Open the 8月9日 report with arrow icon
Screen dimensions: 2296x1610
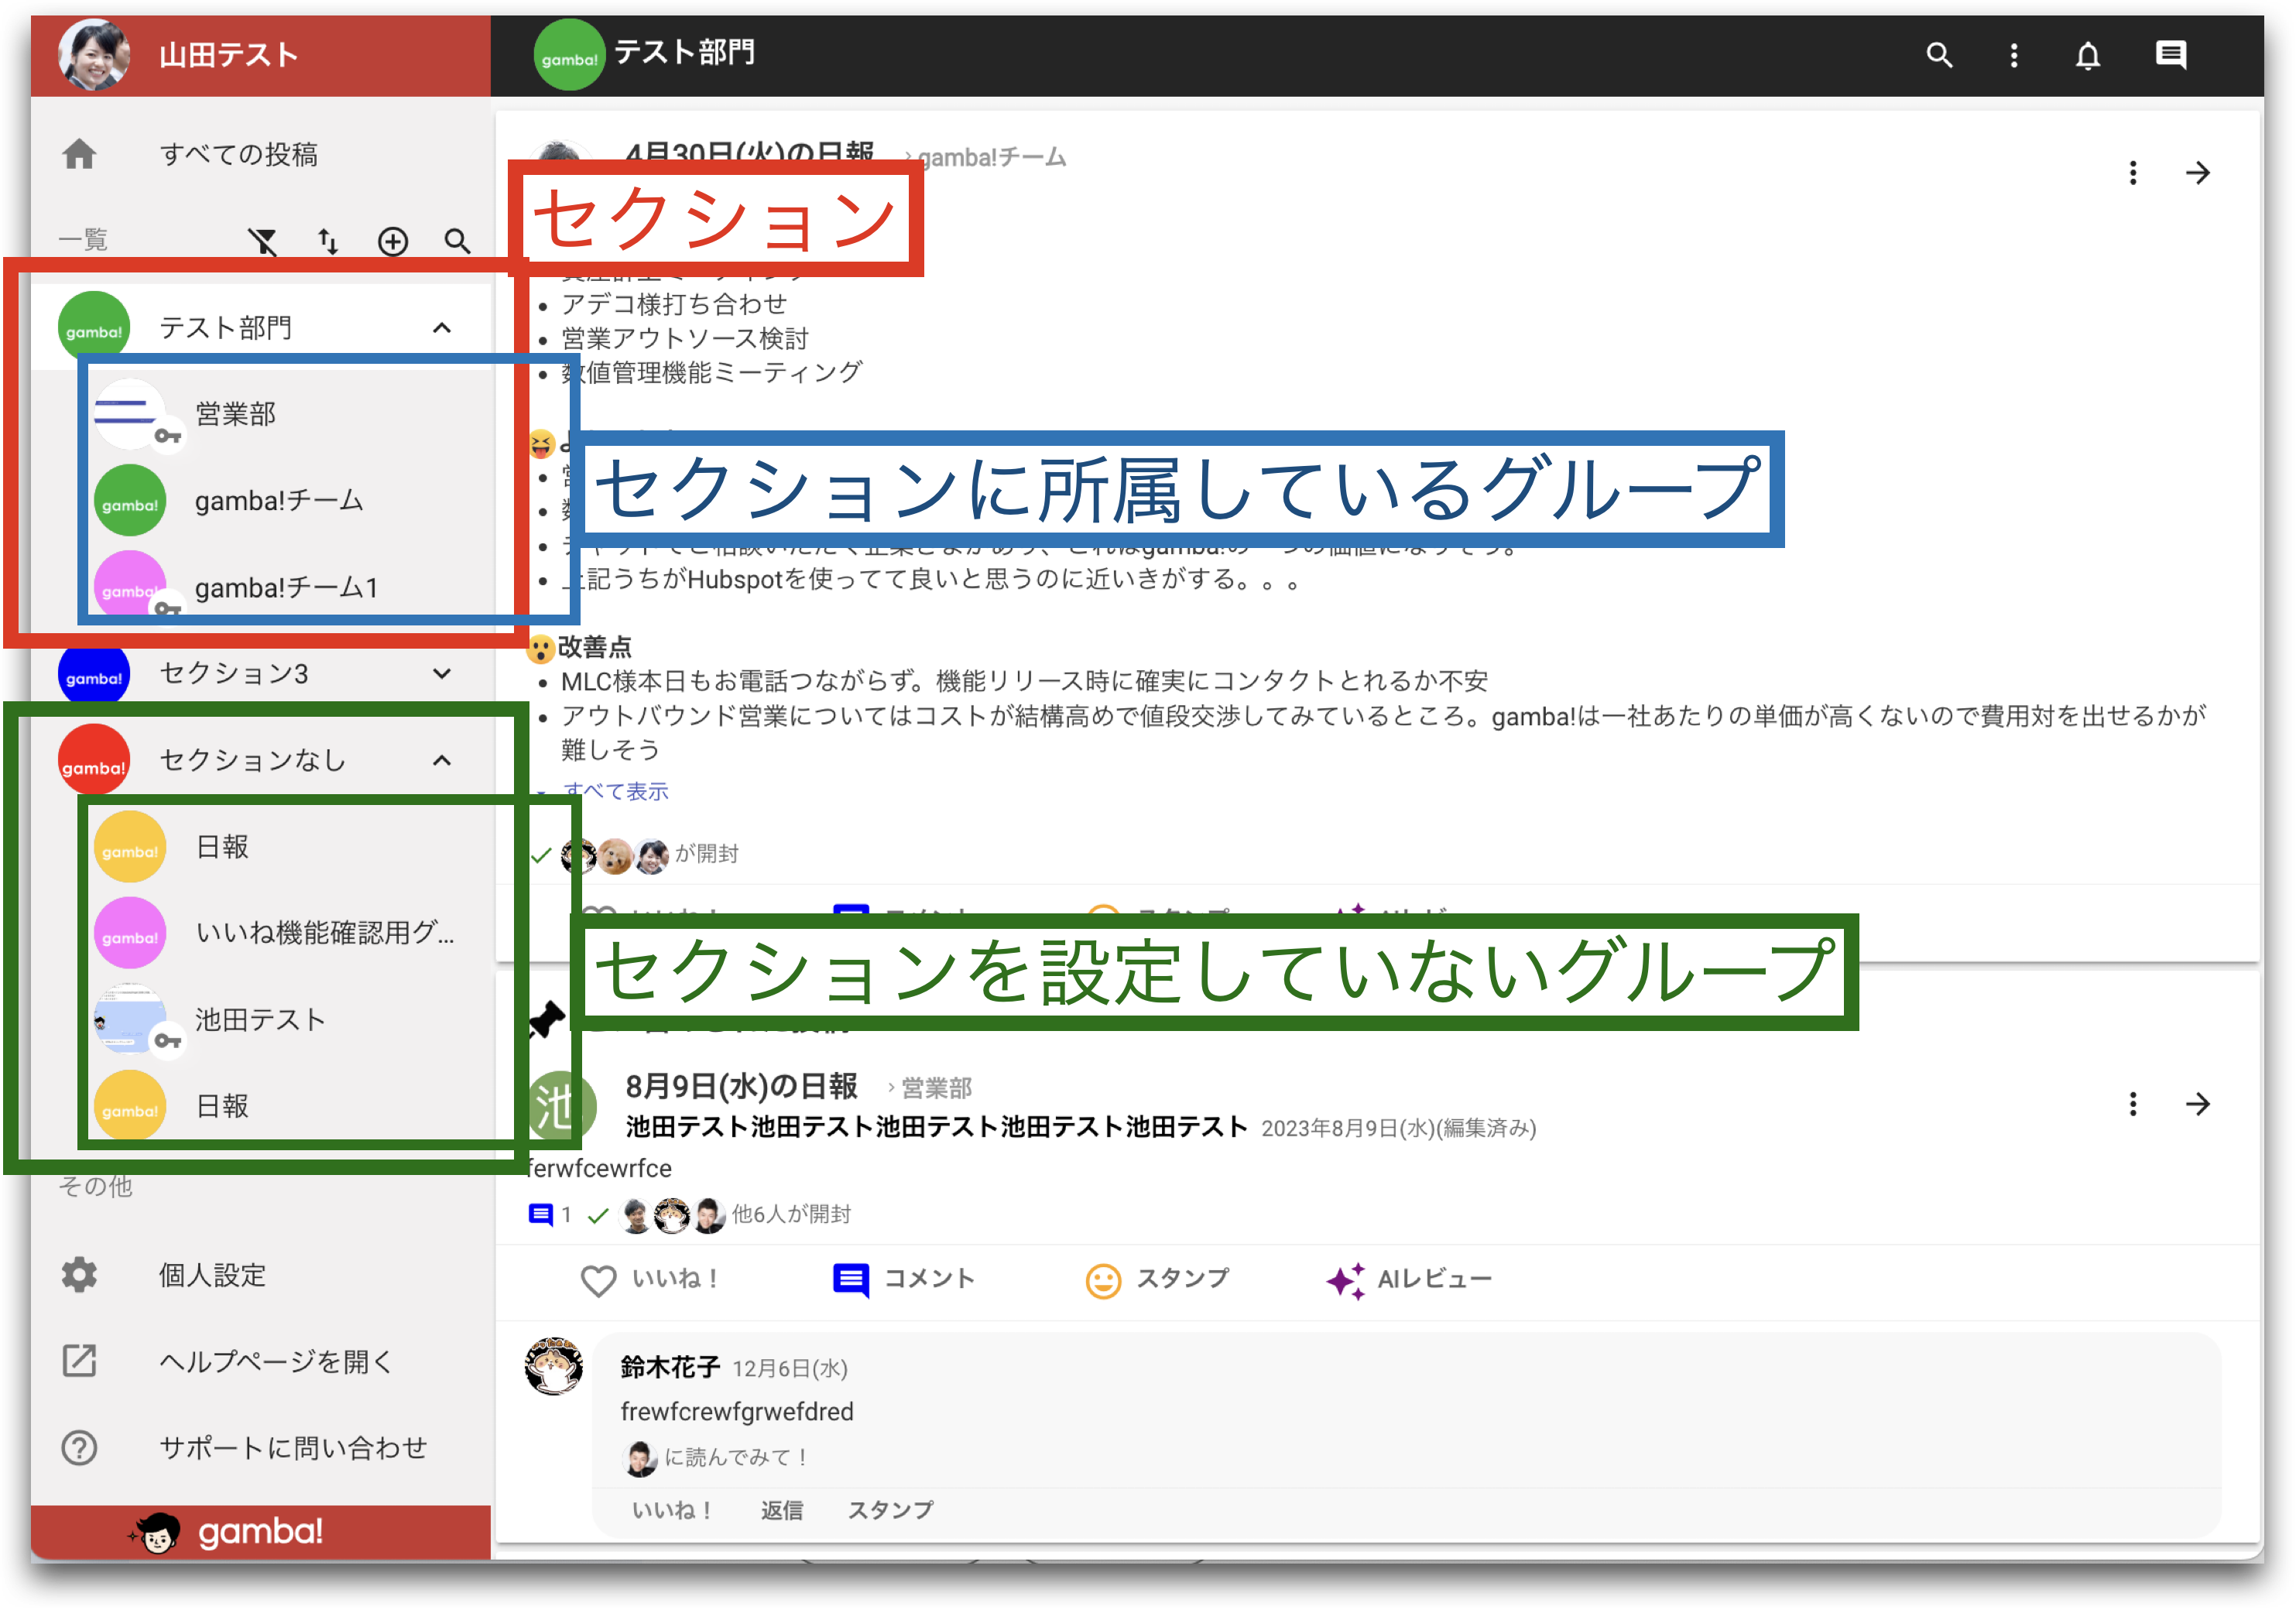click(x=2197, y=1104)
